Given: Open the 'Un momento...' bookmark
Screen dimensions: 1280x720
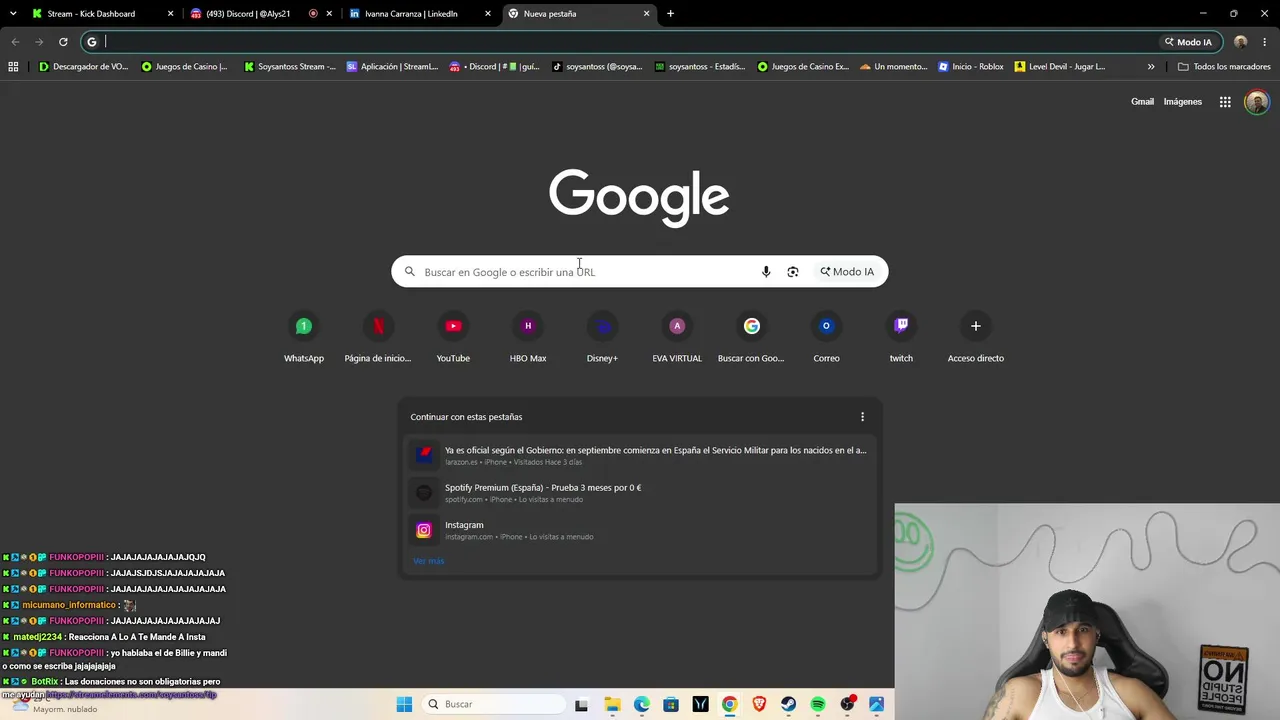Looking at the screenshot, I should point(894,67).
